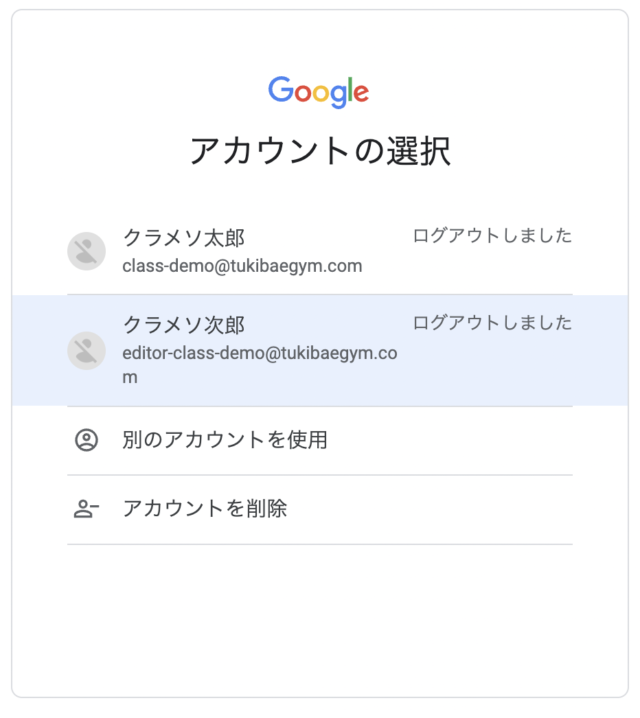Open アカウントを削除 option
This screenshot has height=718, width=640.
[x=320, y=510]
